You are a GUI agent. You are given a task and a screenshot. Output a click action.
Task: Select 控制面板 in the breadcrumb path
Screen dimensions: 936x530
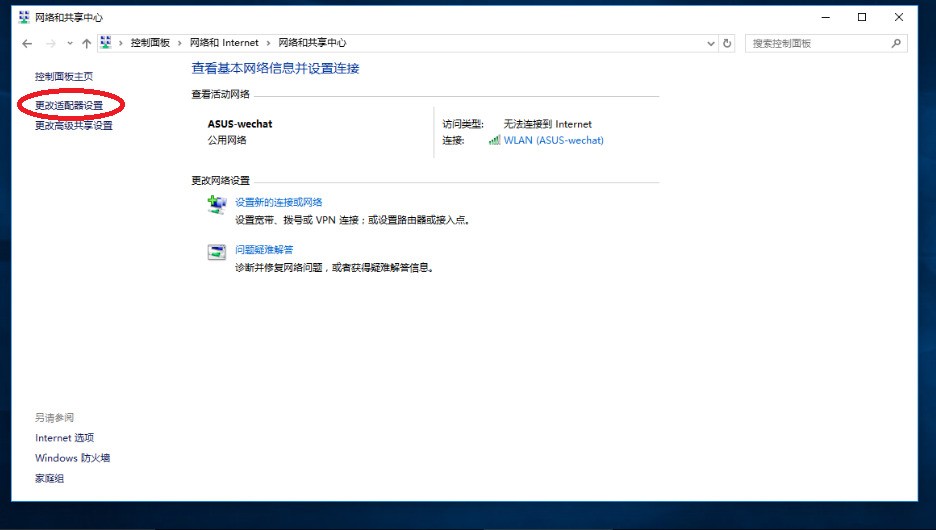150,43
